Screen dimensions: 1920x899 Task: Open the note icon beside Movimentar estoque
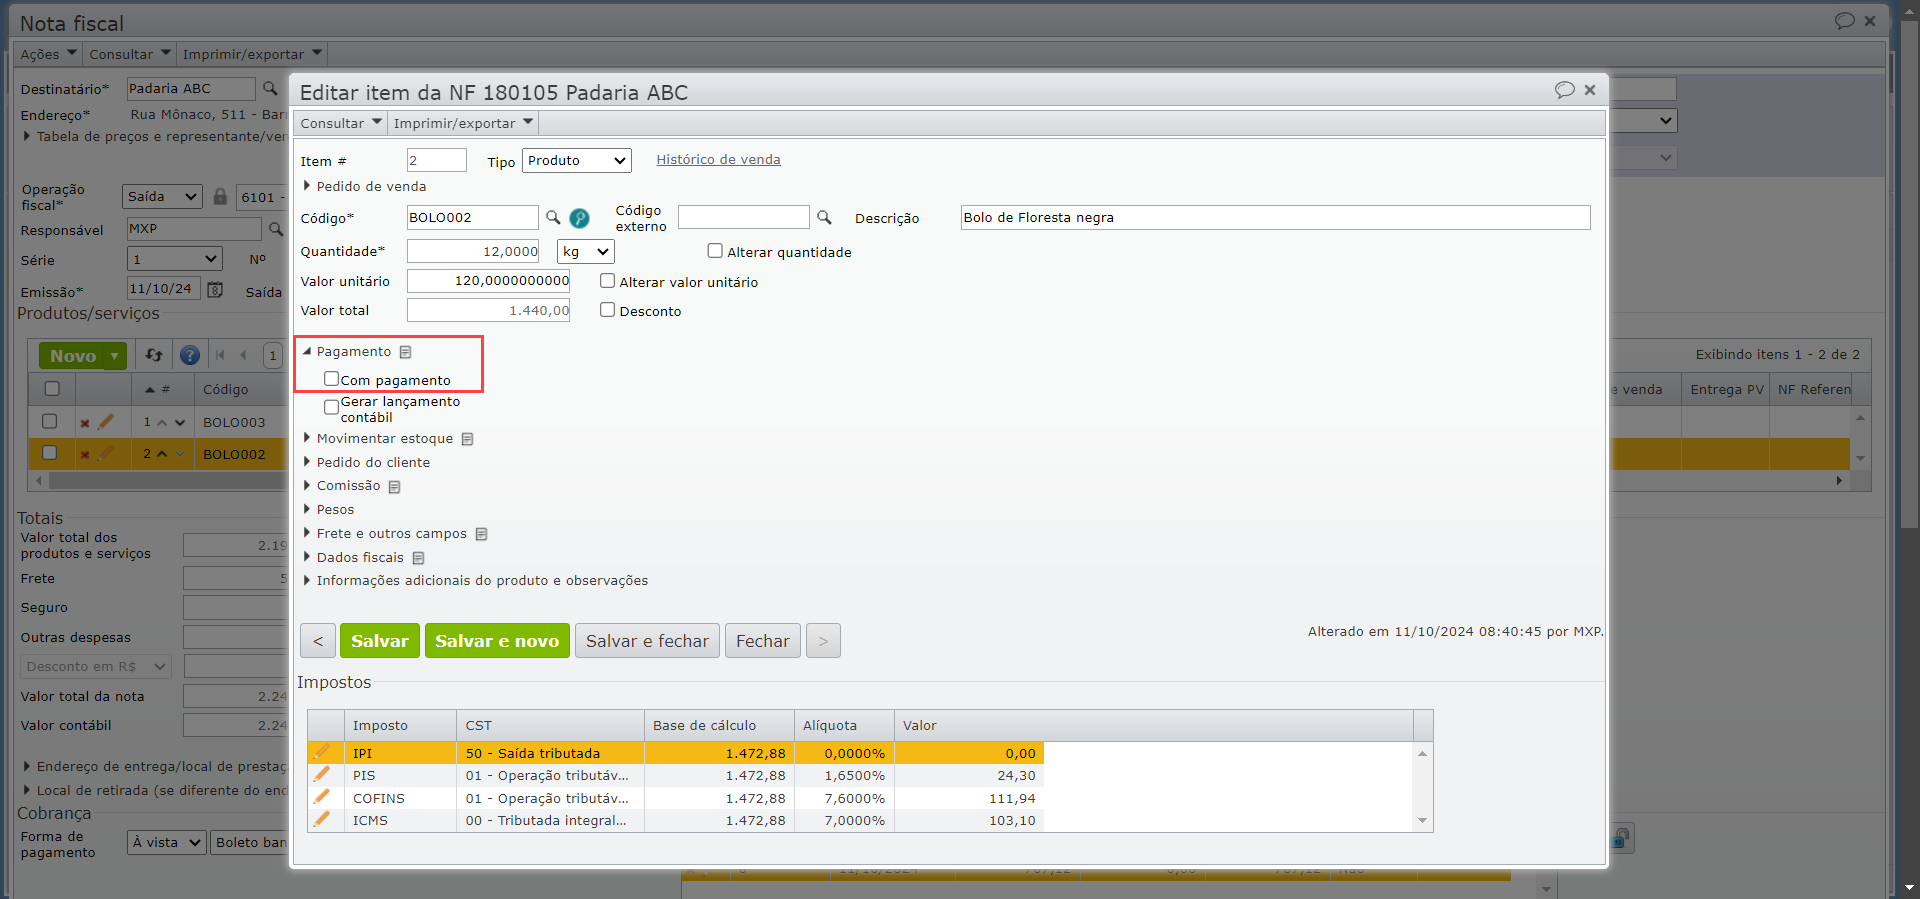click(467, 439)
